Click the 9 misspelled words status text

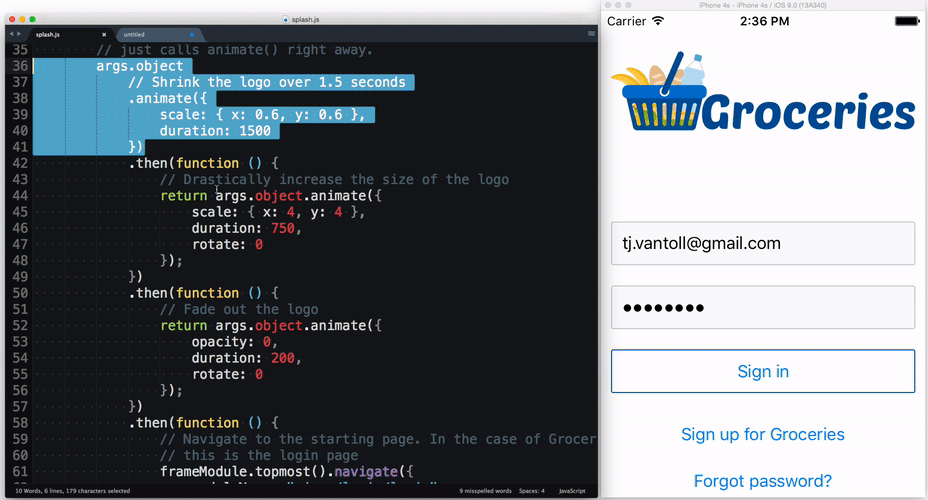coord(484,491)
